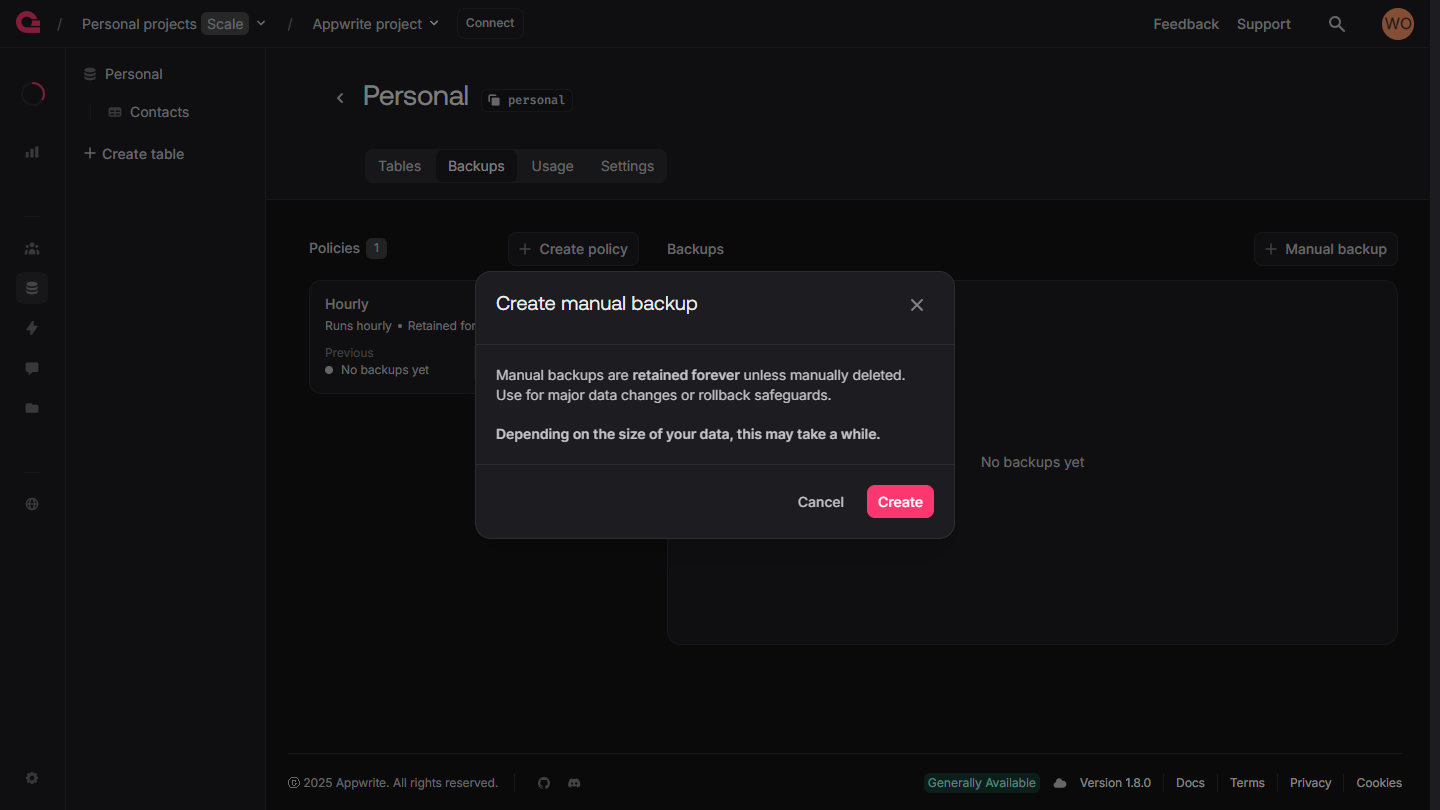The width and height of the screenshot is (1440, 810).
Task: Open the Privacy footer link
Action: tap(1310, 783)
